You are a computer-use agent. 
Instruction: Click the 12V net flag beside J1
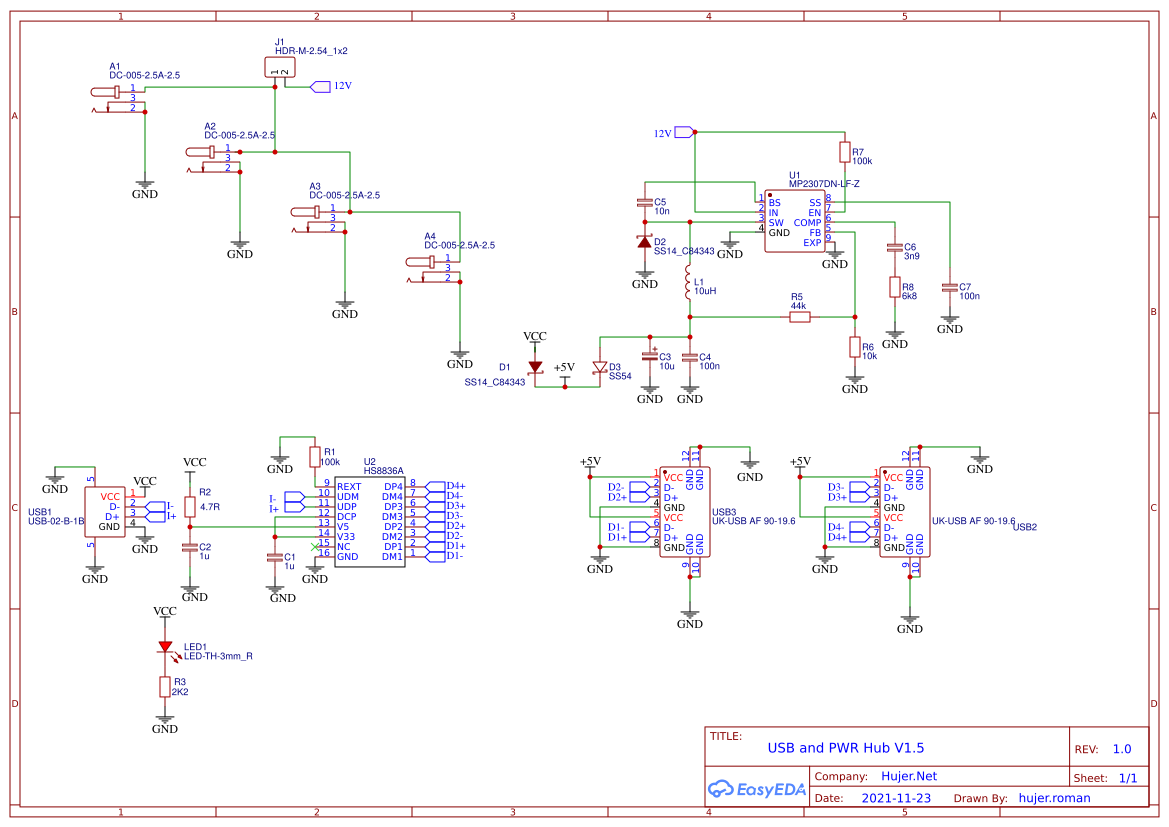coord(320,87)
